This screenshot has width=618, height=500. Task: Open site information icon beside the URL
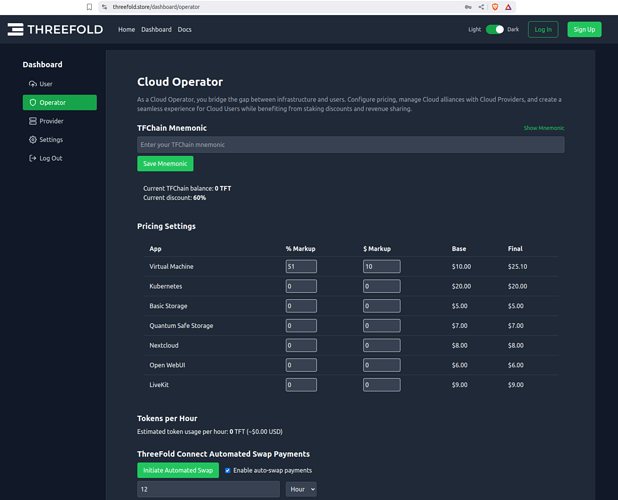(x=104, y=6)
